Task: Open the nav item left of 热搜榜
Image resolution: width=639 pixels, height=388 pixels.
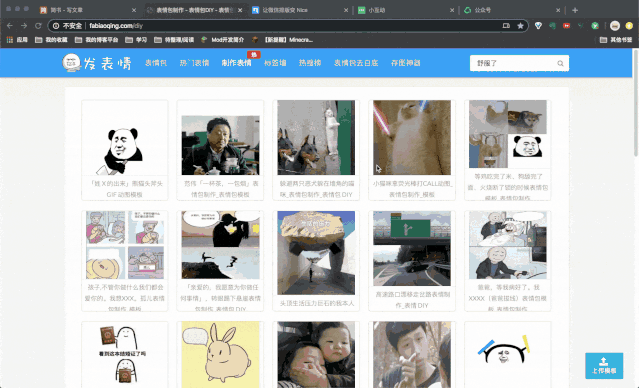Action: (x=275, y=63)
